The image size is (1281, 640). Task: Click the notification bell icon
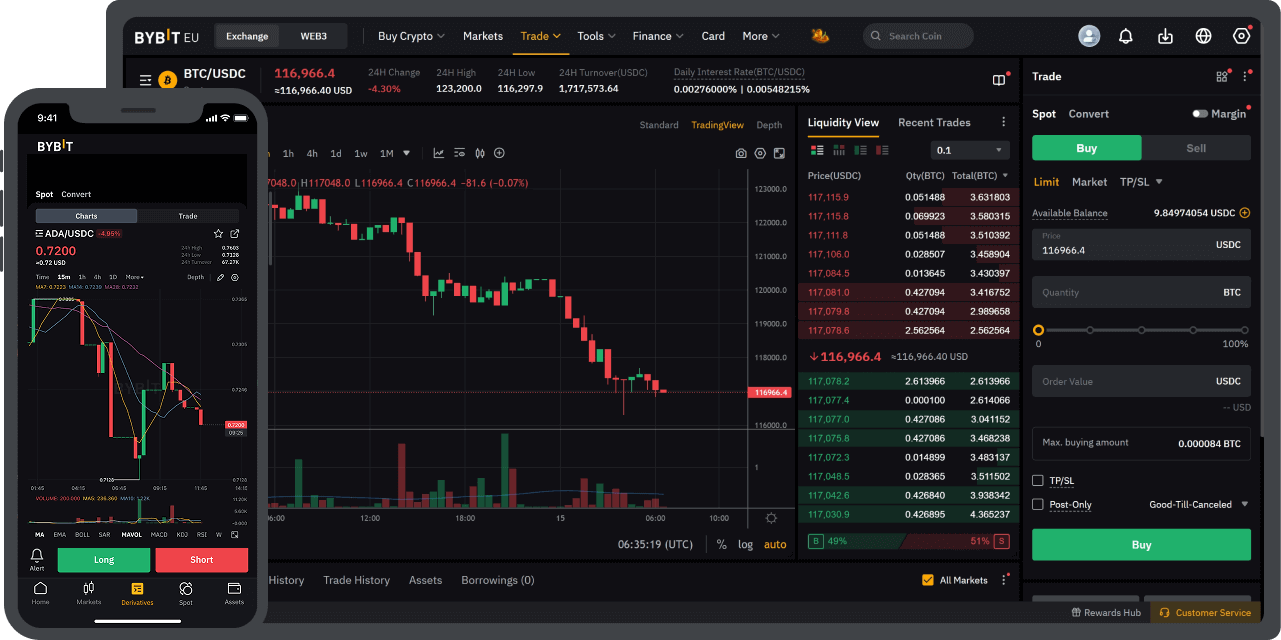(1126, 36)
